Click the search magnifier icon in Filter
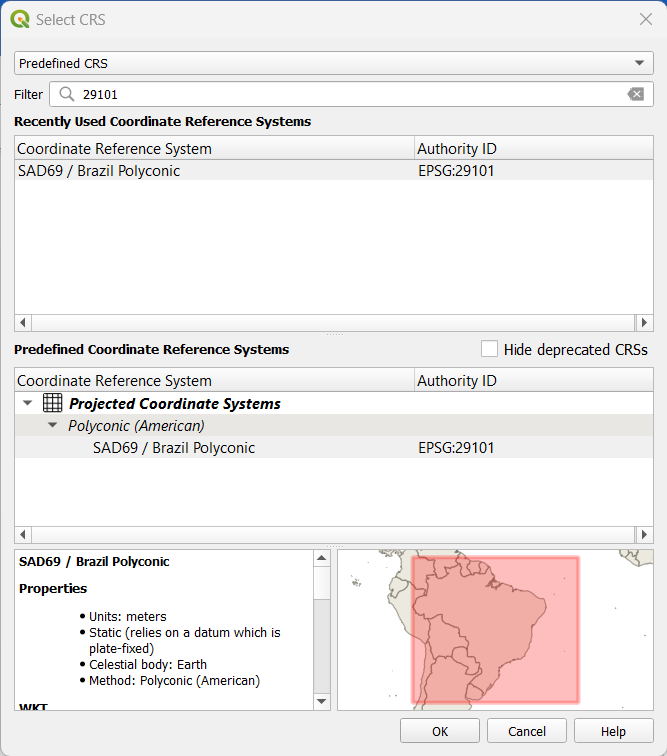This screenshot has width=667, height=756. [x=67, y=94]
